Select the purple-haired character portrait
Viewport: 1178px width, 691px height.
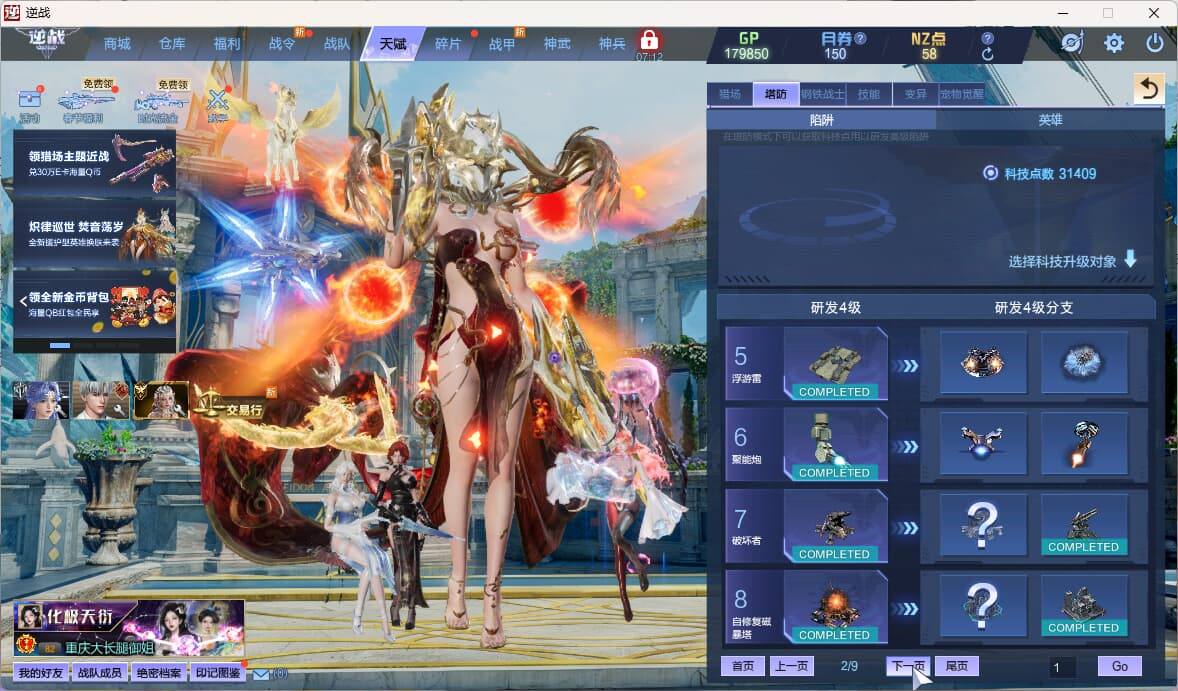pyautogui.click(x=41, y=400)
